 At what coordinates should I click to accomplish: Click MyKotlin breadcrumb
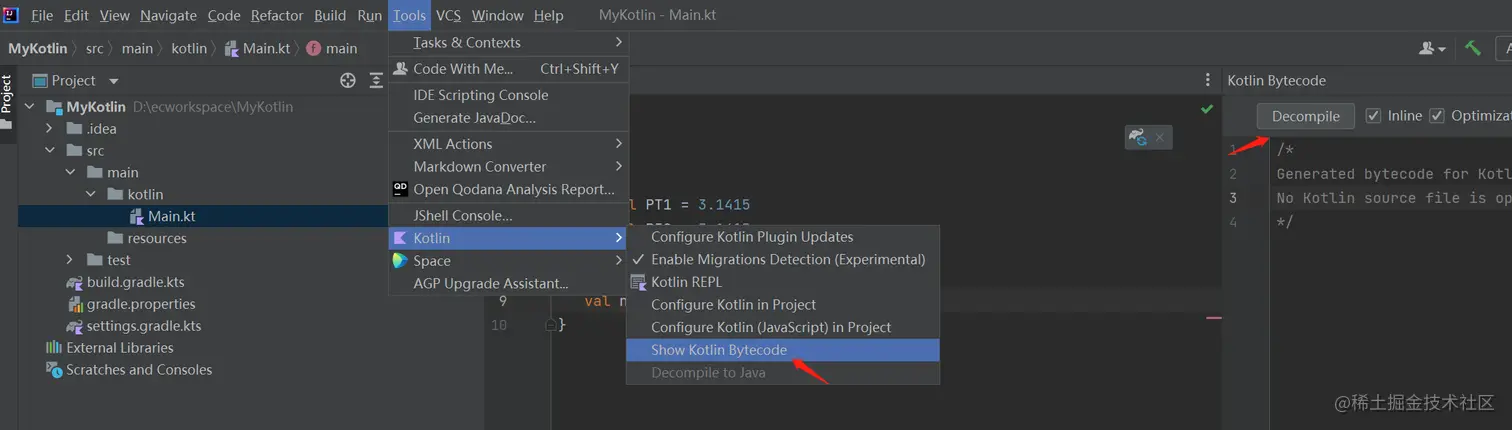(38, 48)
